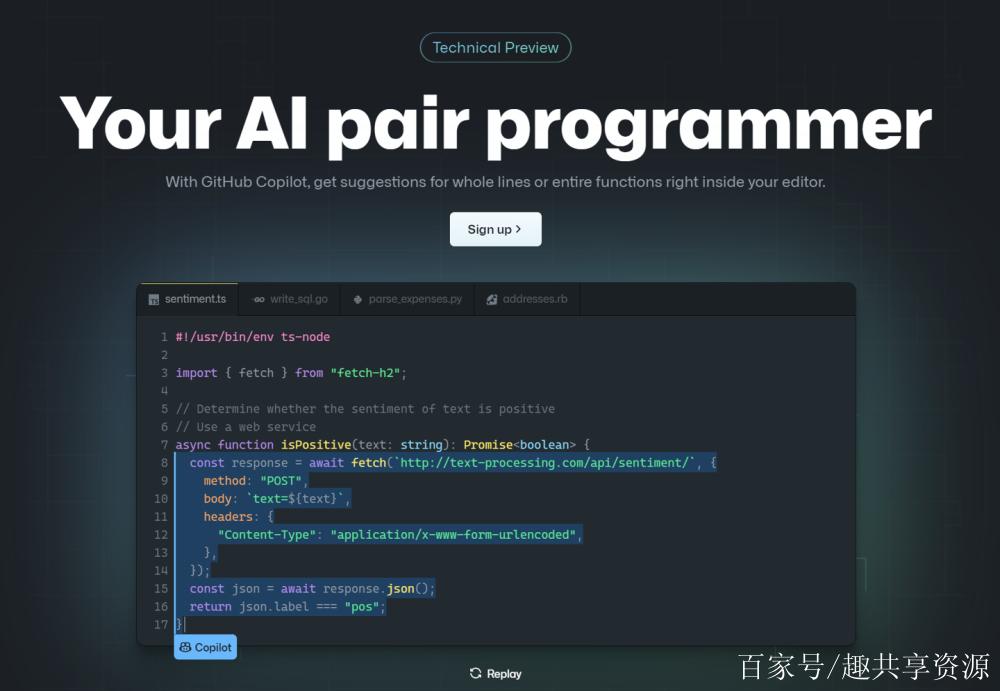1000x691 pixels.
Task: Click the Replay text label
Action: pyautogui.click(x=504, y=674)
